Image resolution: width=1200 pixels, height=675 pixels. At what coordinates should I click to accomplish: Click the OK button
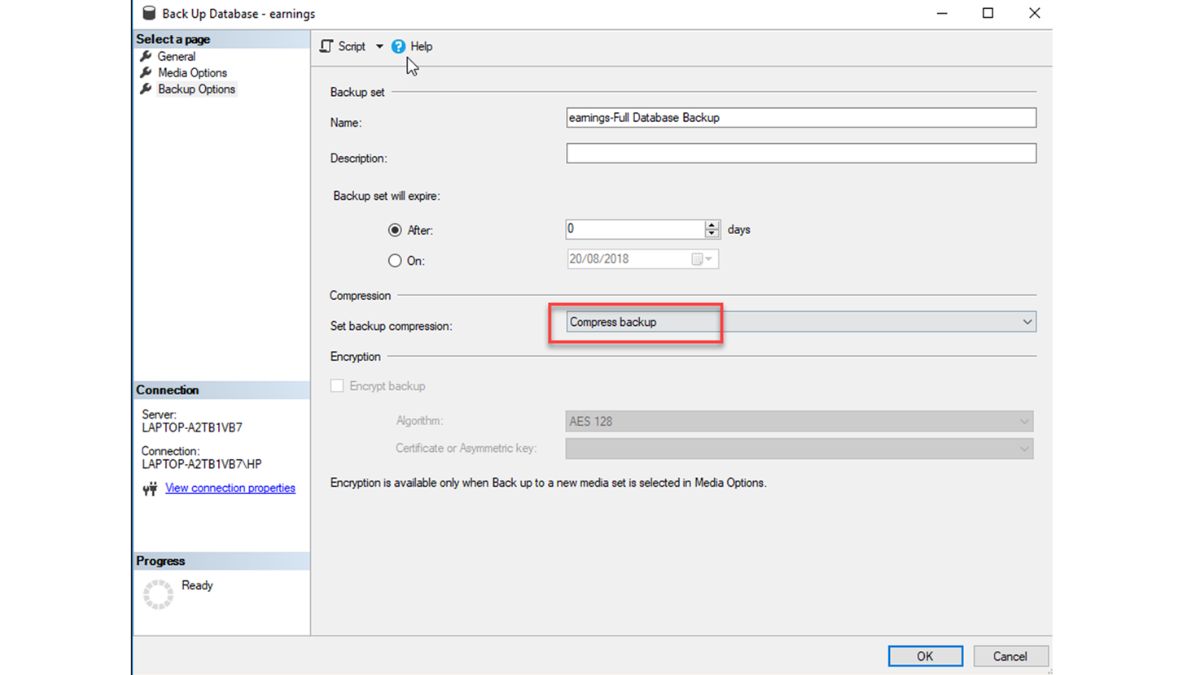(x=925, y=656)
